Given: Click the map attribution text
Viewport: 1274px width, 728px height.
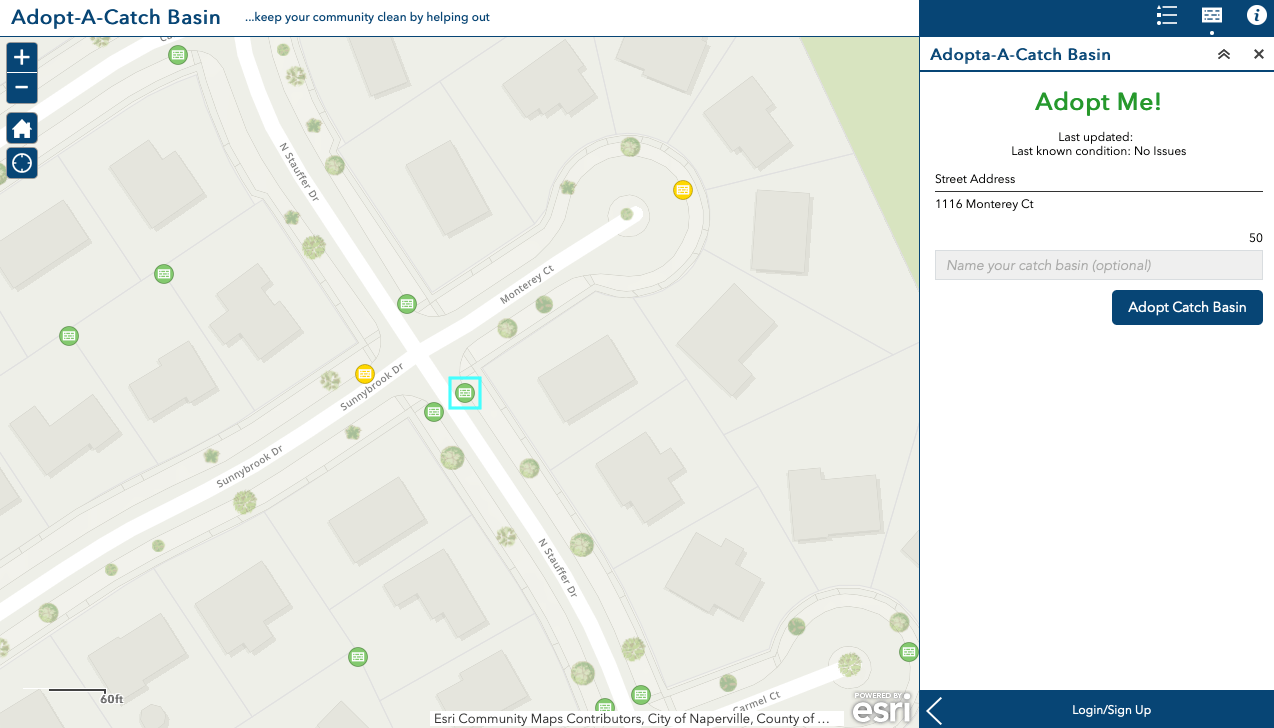Looking at the screenshot, I should pyautogui.click(x=632, y=719).
